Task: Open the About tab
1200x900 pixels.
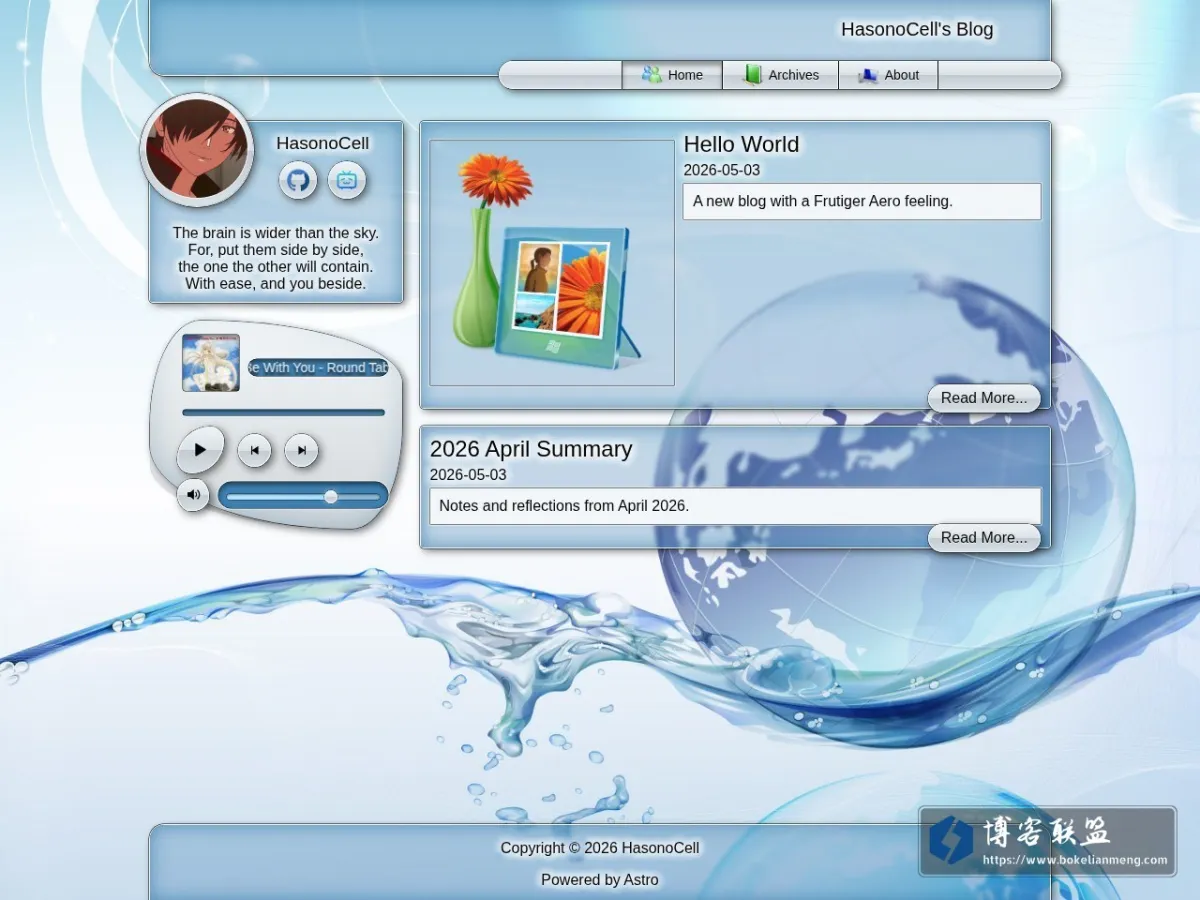Action: (888, 75)
